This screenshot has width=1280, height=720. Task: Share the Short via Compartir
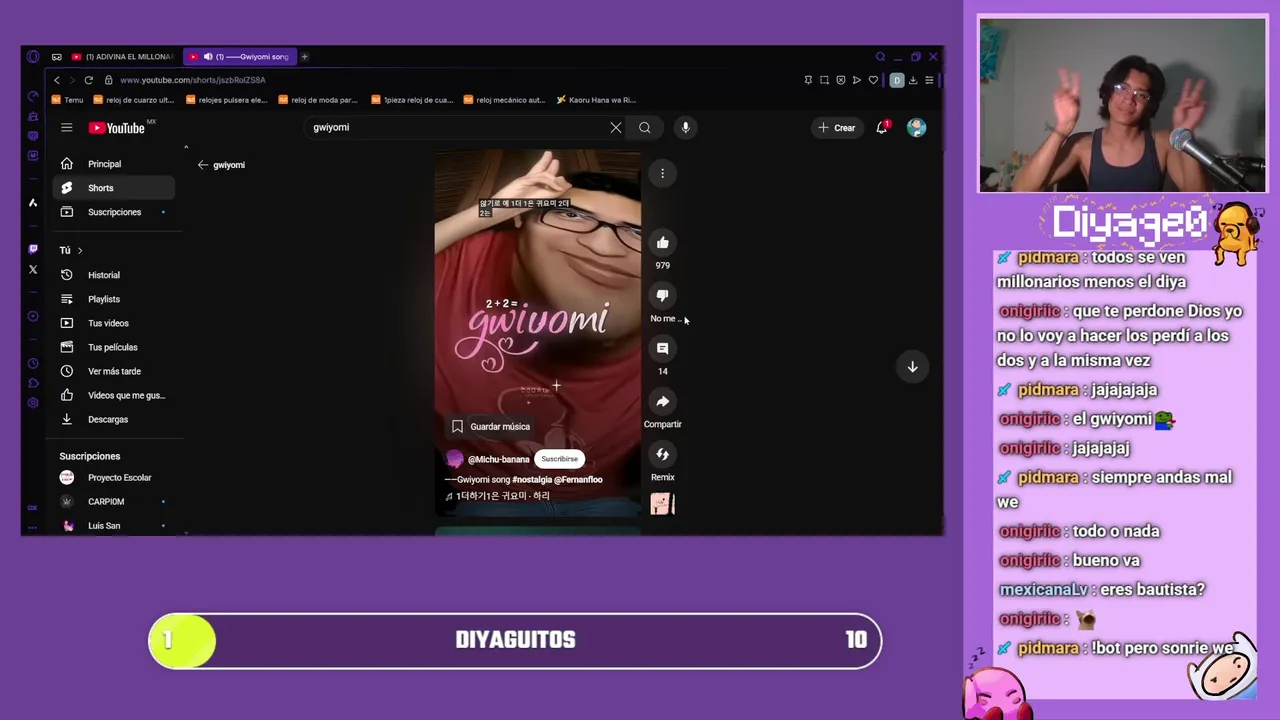coord(662,401)
